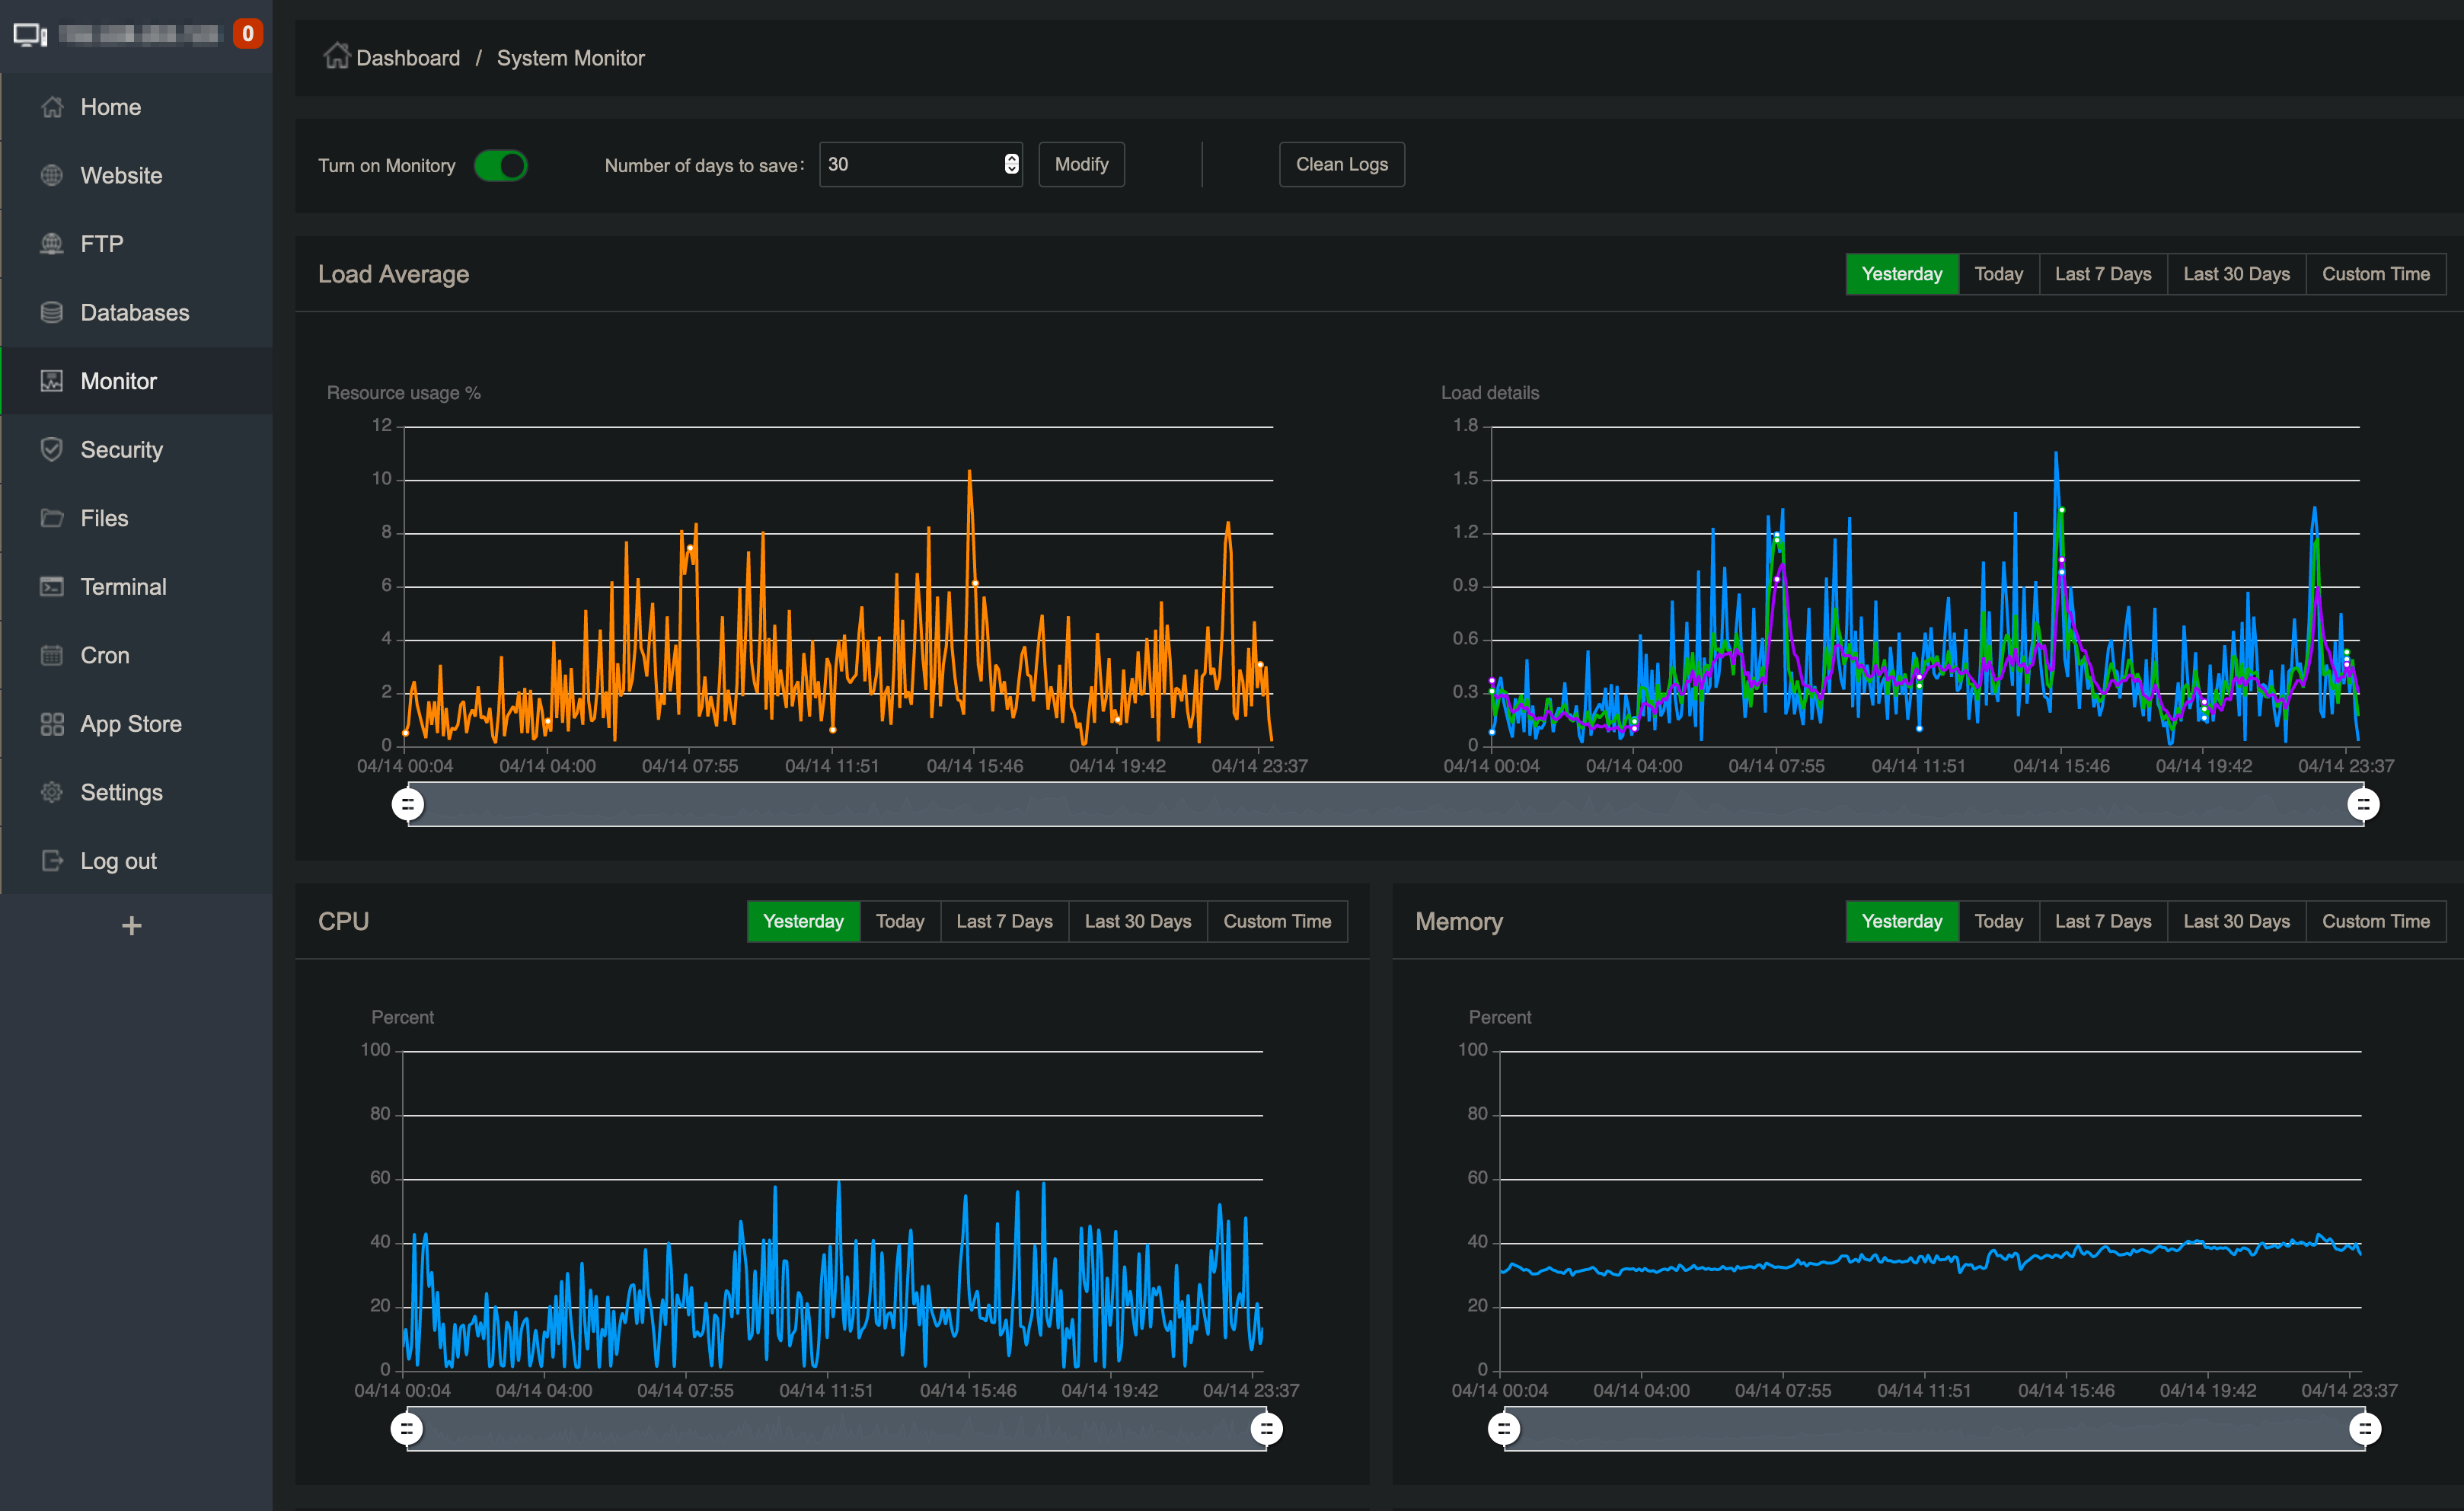
Task: Switch CPU chart to Today
Action: point(899,921)
